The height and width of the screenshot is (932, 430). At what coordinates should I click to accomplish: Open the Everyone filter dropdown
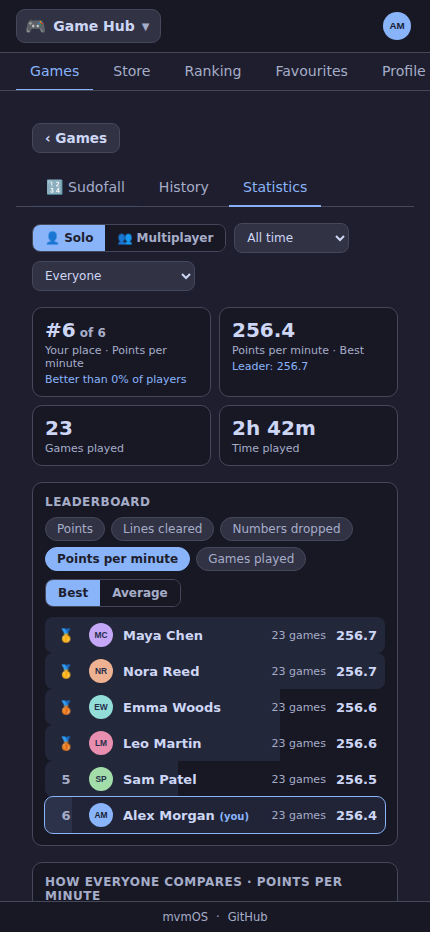[x=113, y=276]
